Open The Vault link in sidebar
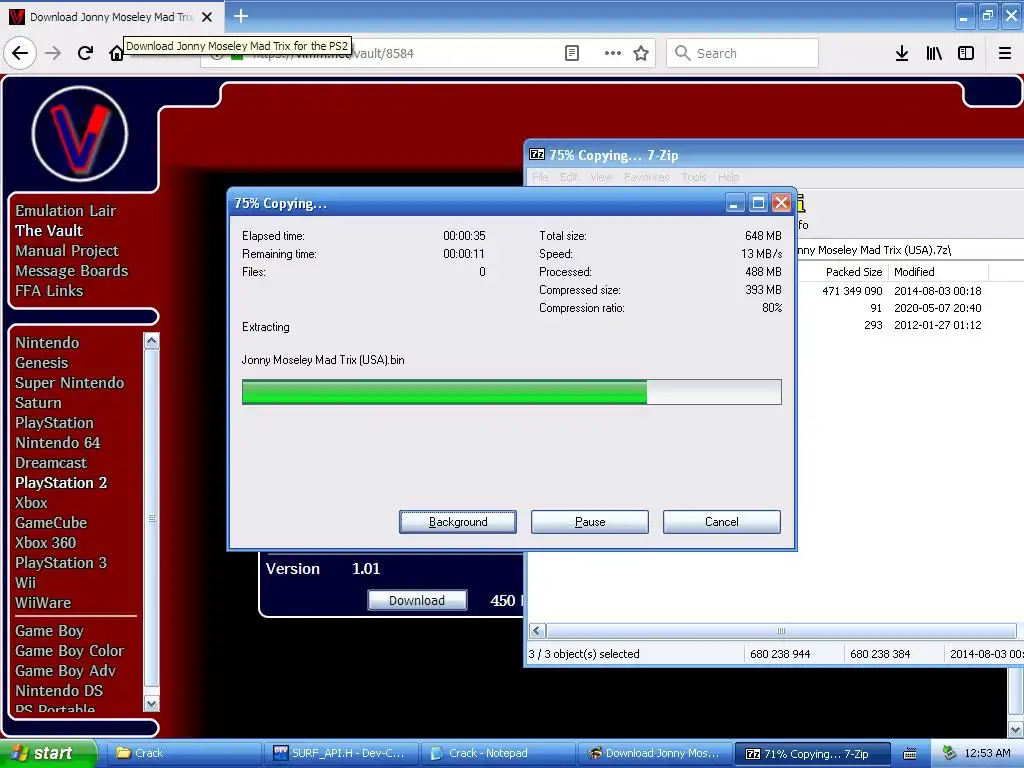 pyautogui.click(x=49, y=231)
